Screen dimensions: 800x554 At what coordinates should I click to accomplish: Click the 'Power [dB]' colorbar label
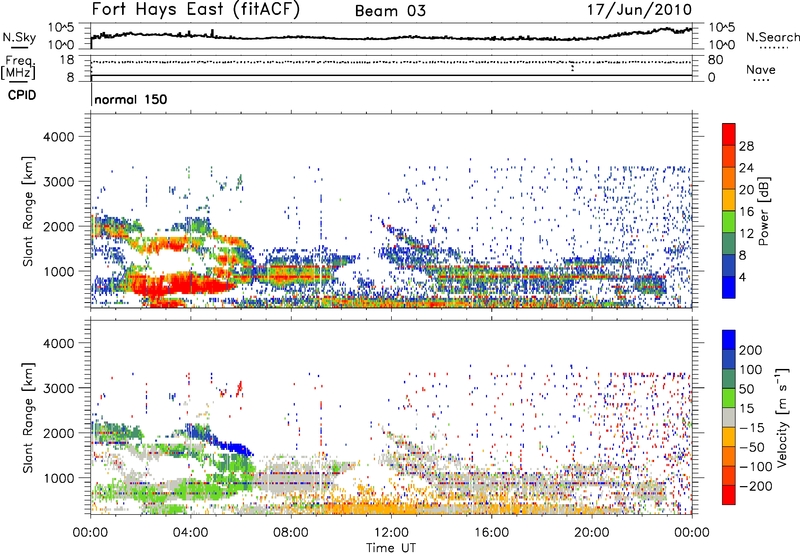click(763, 211)
